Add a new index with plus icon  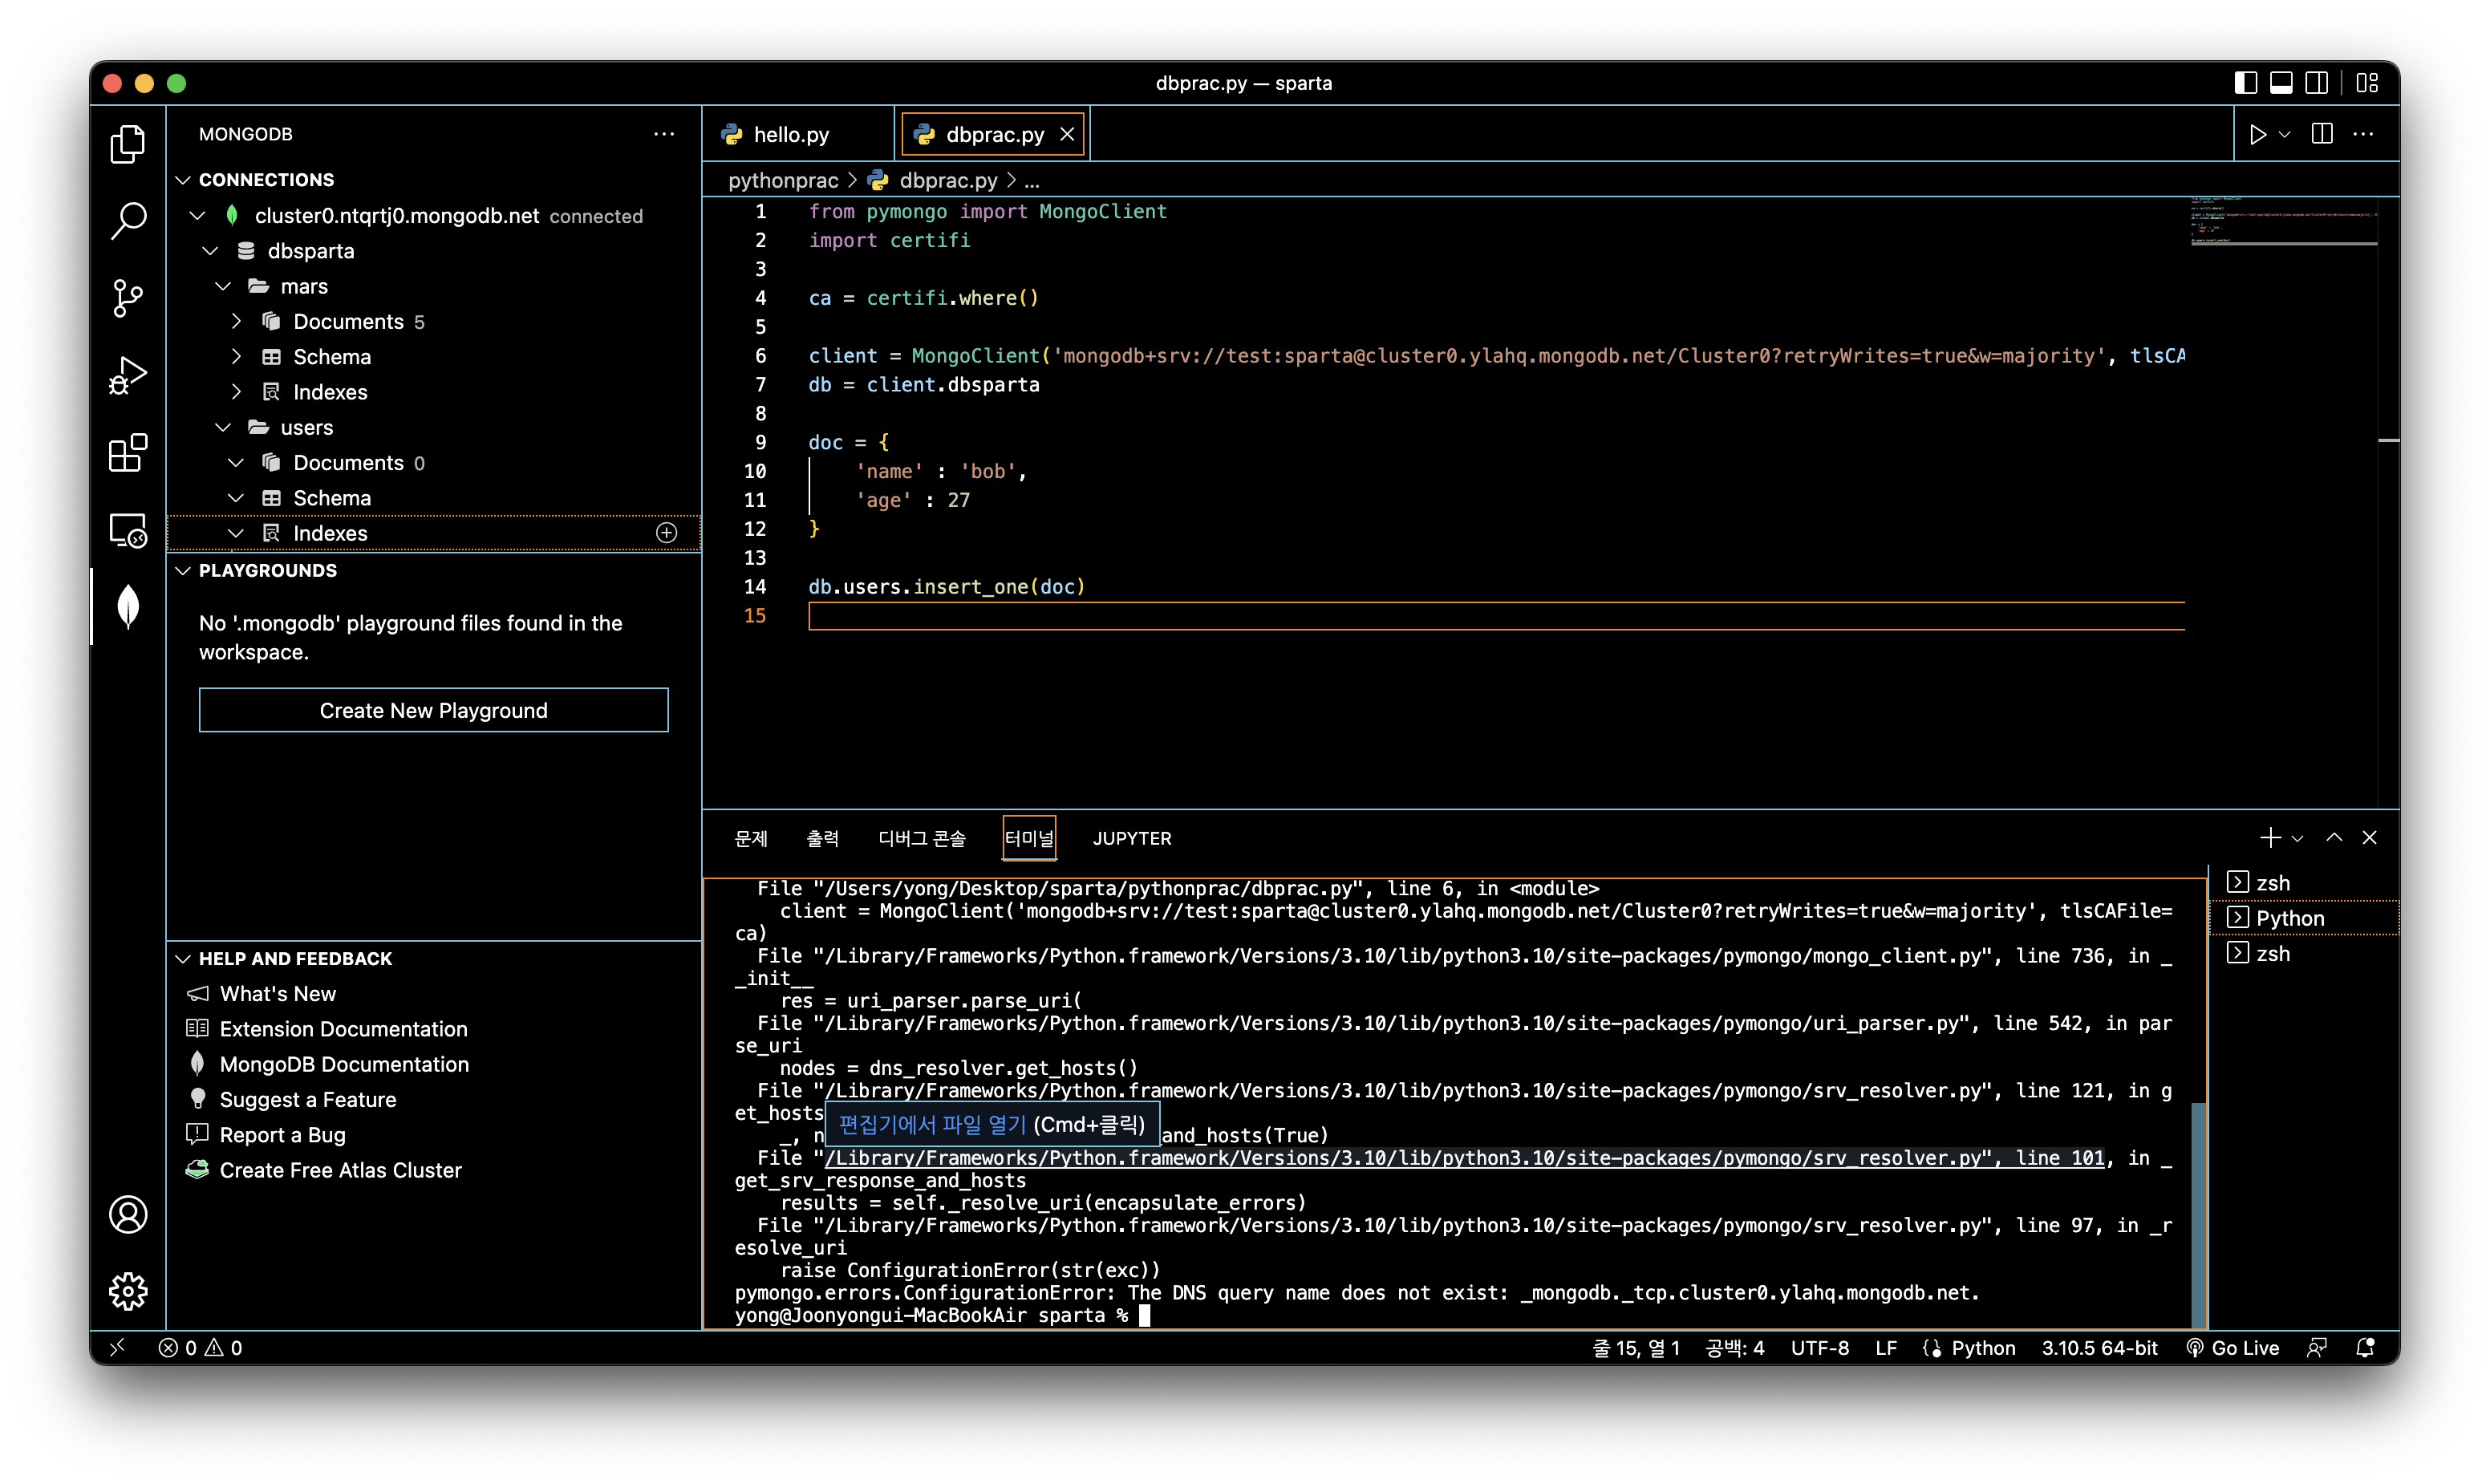coord(667,533)
